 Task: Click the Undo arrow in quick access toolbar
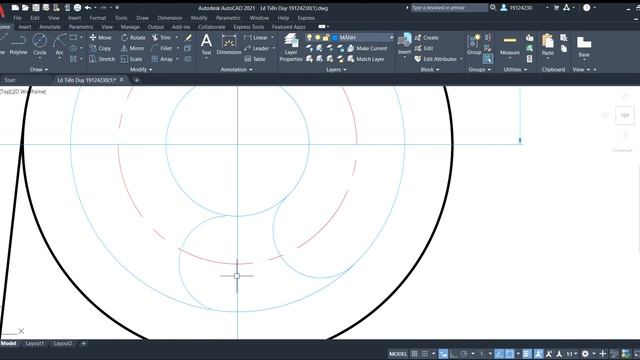pos(88,7)
